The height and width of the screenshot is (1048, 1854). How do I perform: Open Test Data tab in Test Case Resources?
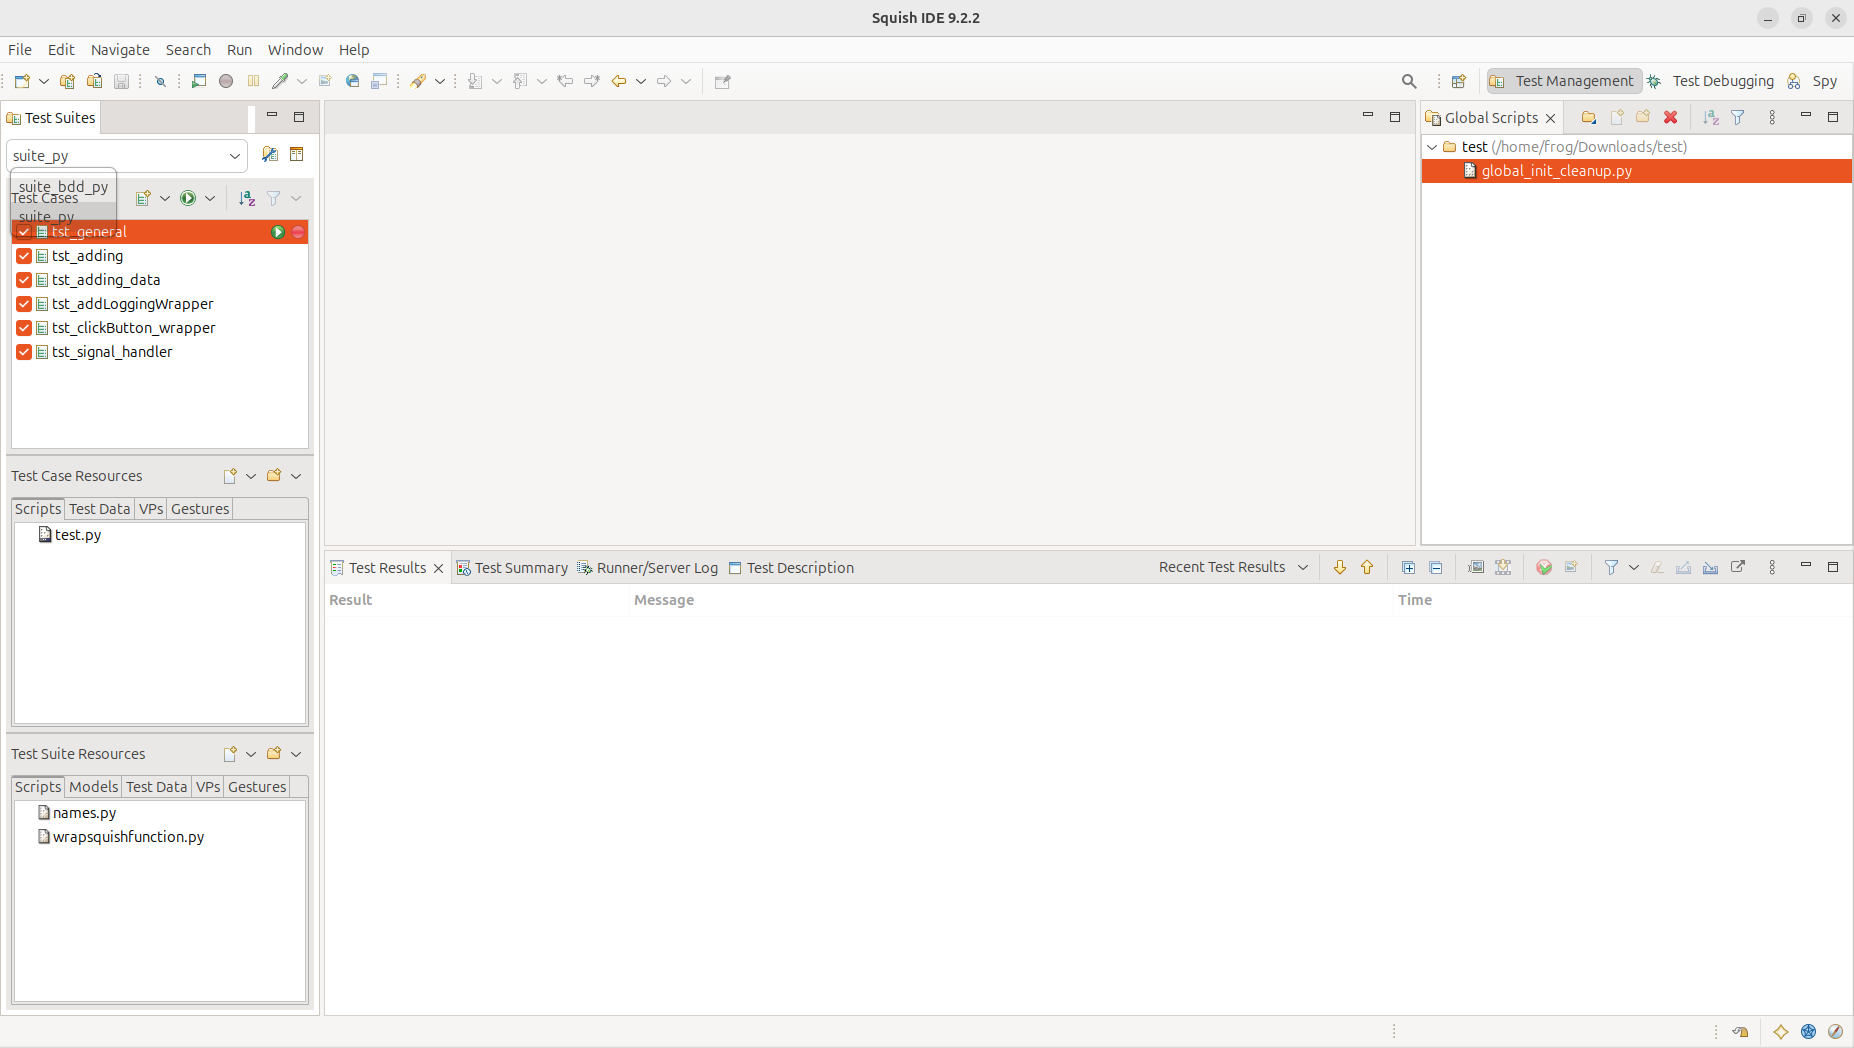click(99, 509)
